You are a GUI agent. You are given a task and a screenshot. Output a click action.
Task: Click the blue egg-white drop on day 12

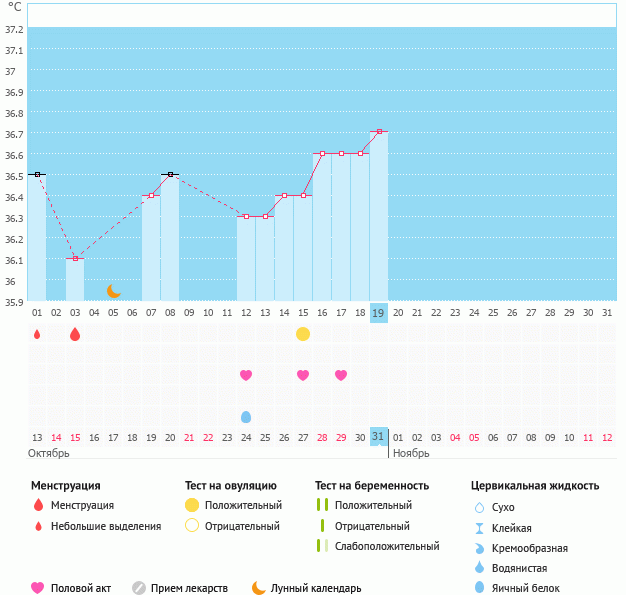(x=246, y=416)
